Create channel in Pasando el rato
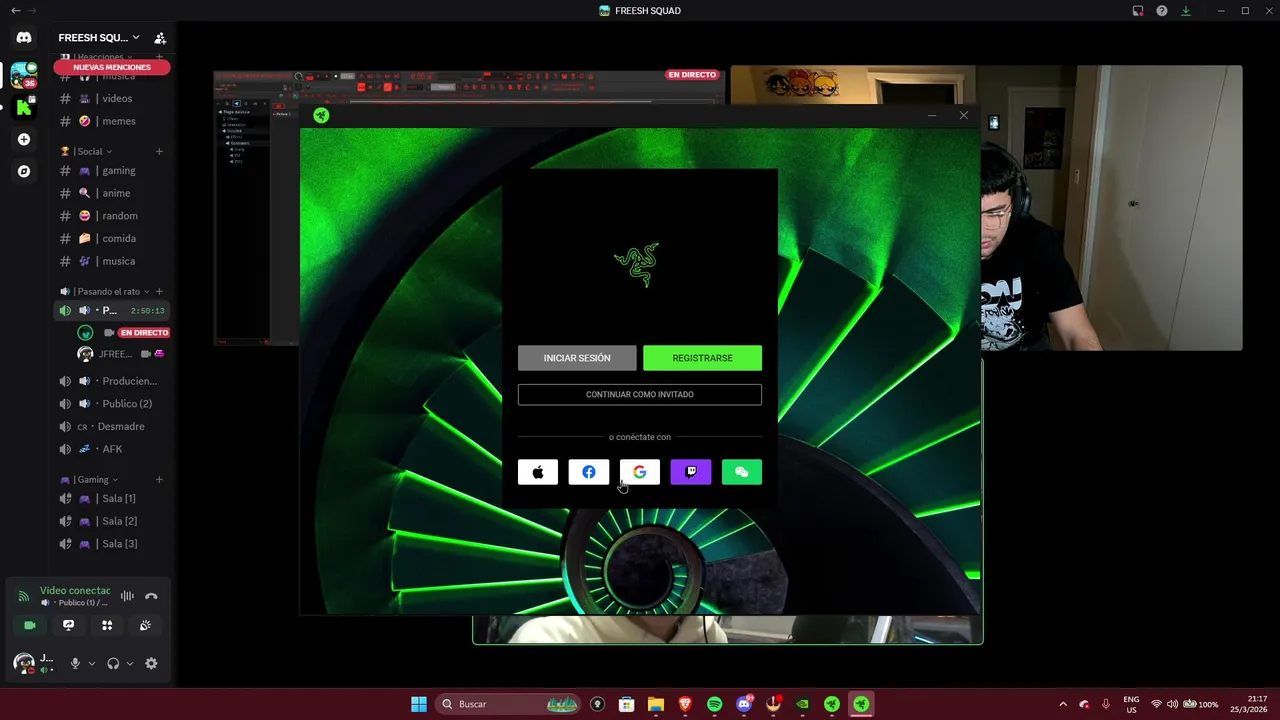 coord(159,291)
